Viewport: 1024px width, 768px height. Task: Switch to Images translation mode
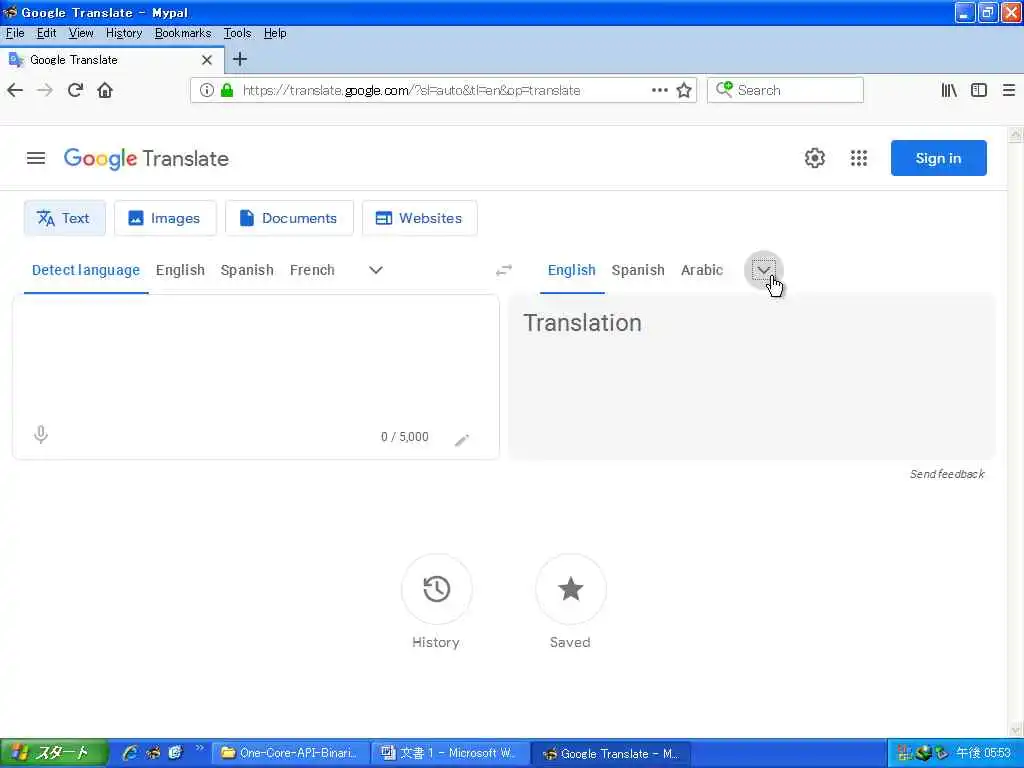point(165,218)
